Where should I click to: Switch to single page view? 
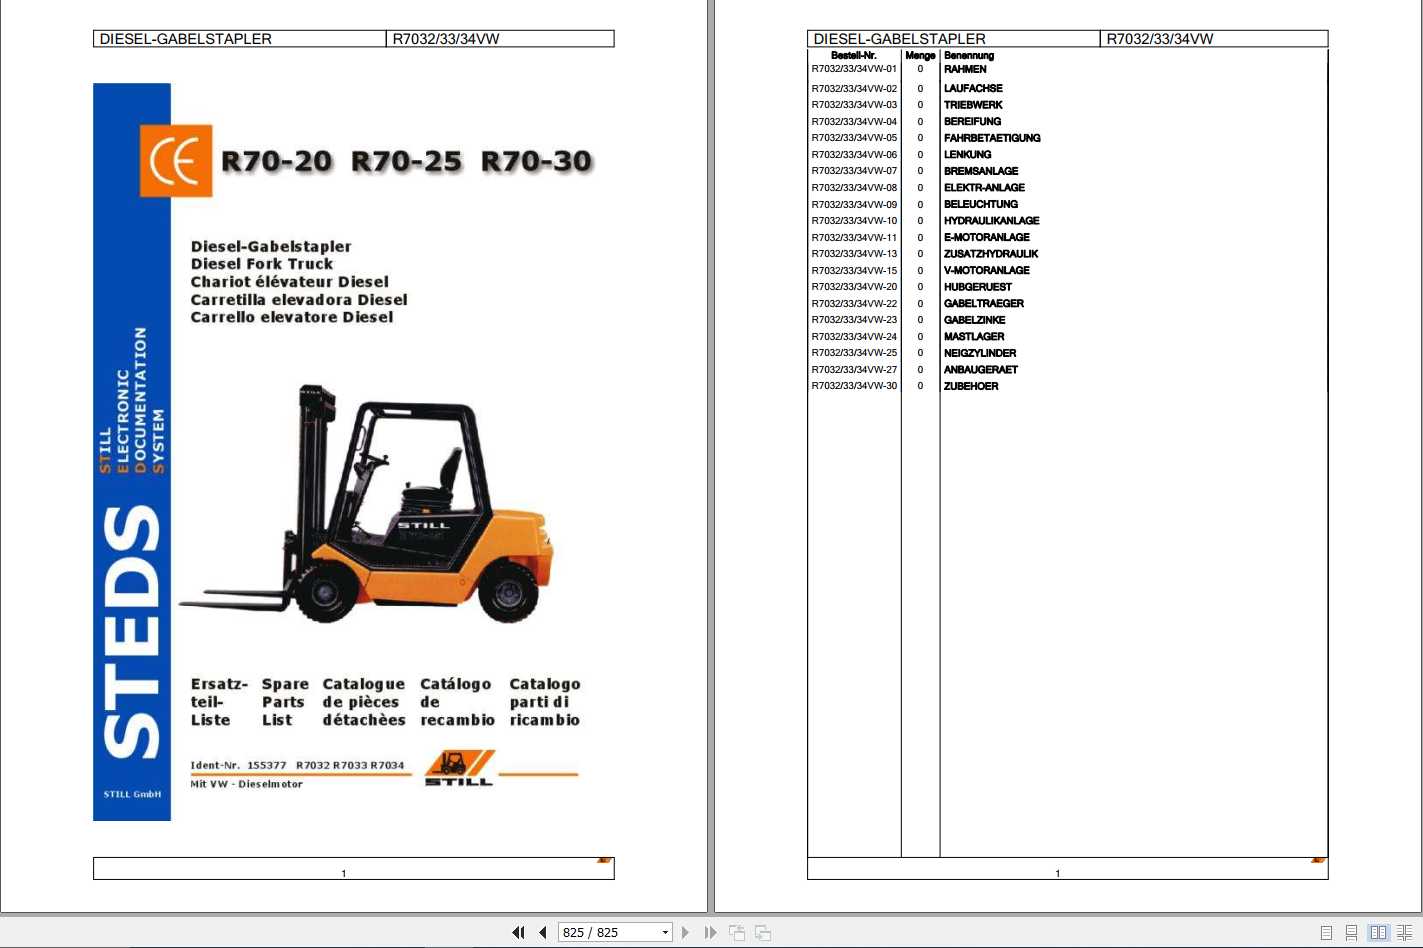[x=1326, y=932]
